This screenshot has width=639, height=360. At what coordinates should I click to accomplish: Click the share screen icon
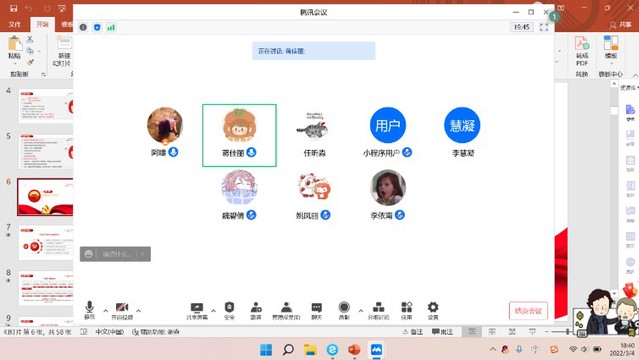[197, 307]
